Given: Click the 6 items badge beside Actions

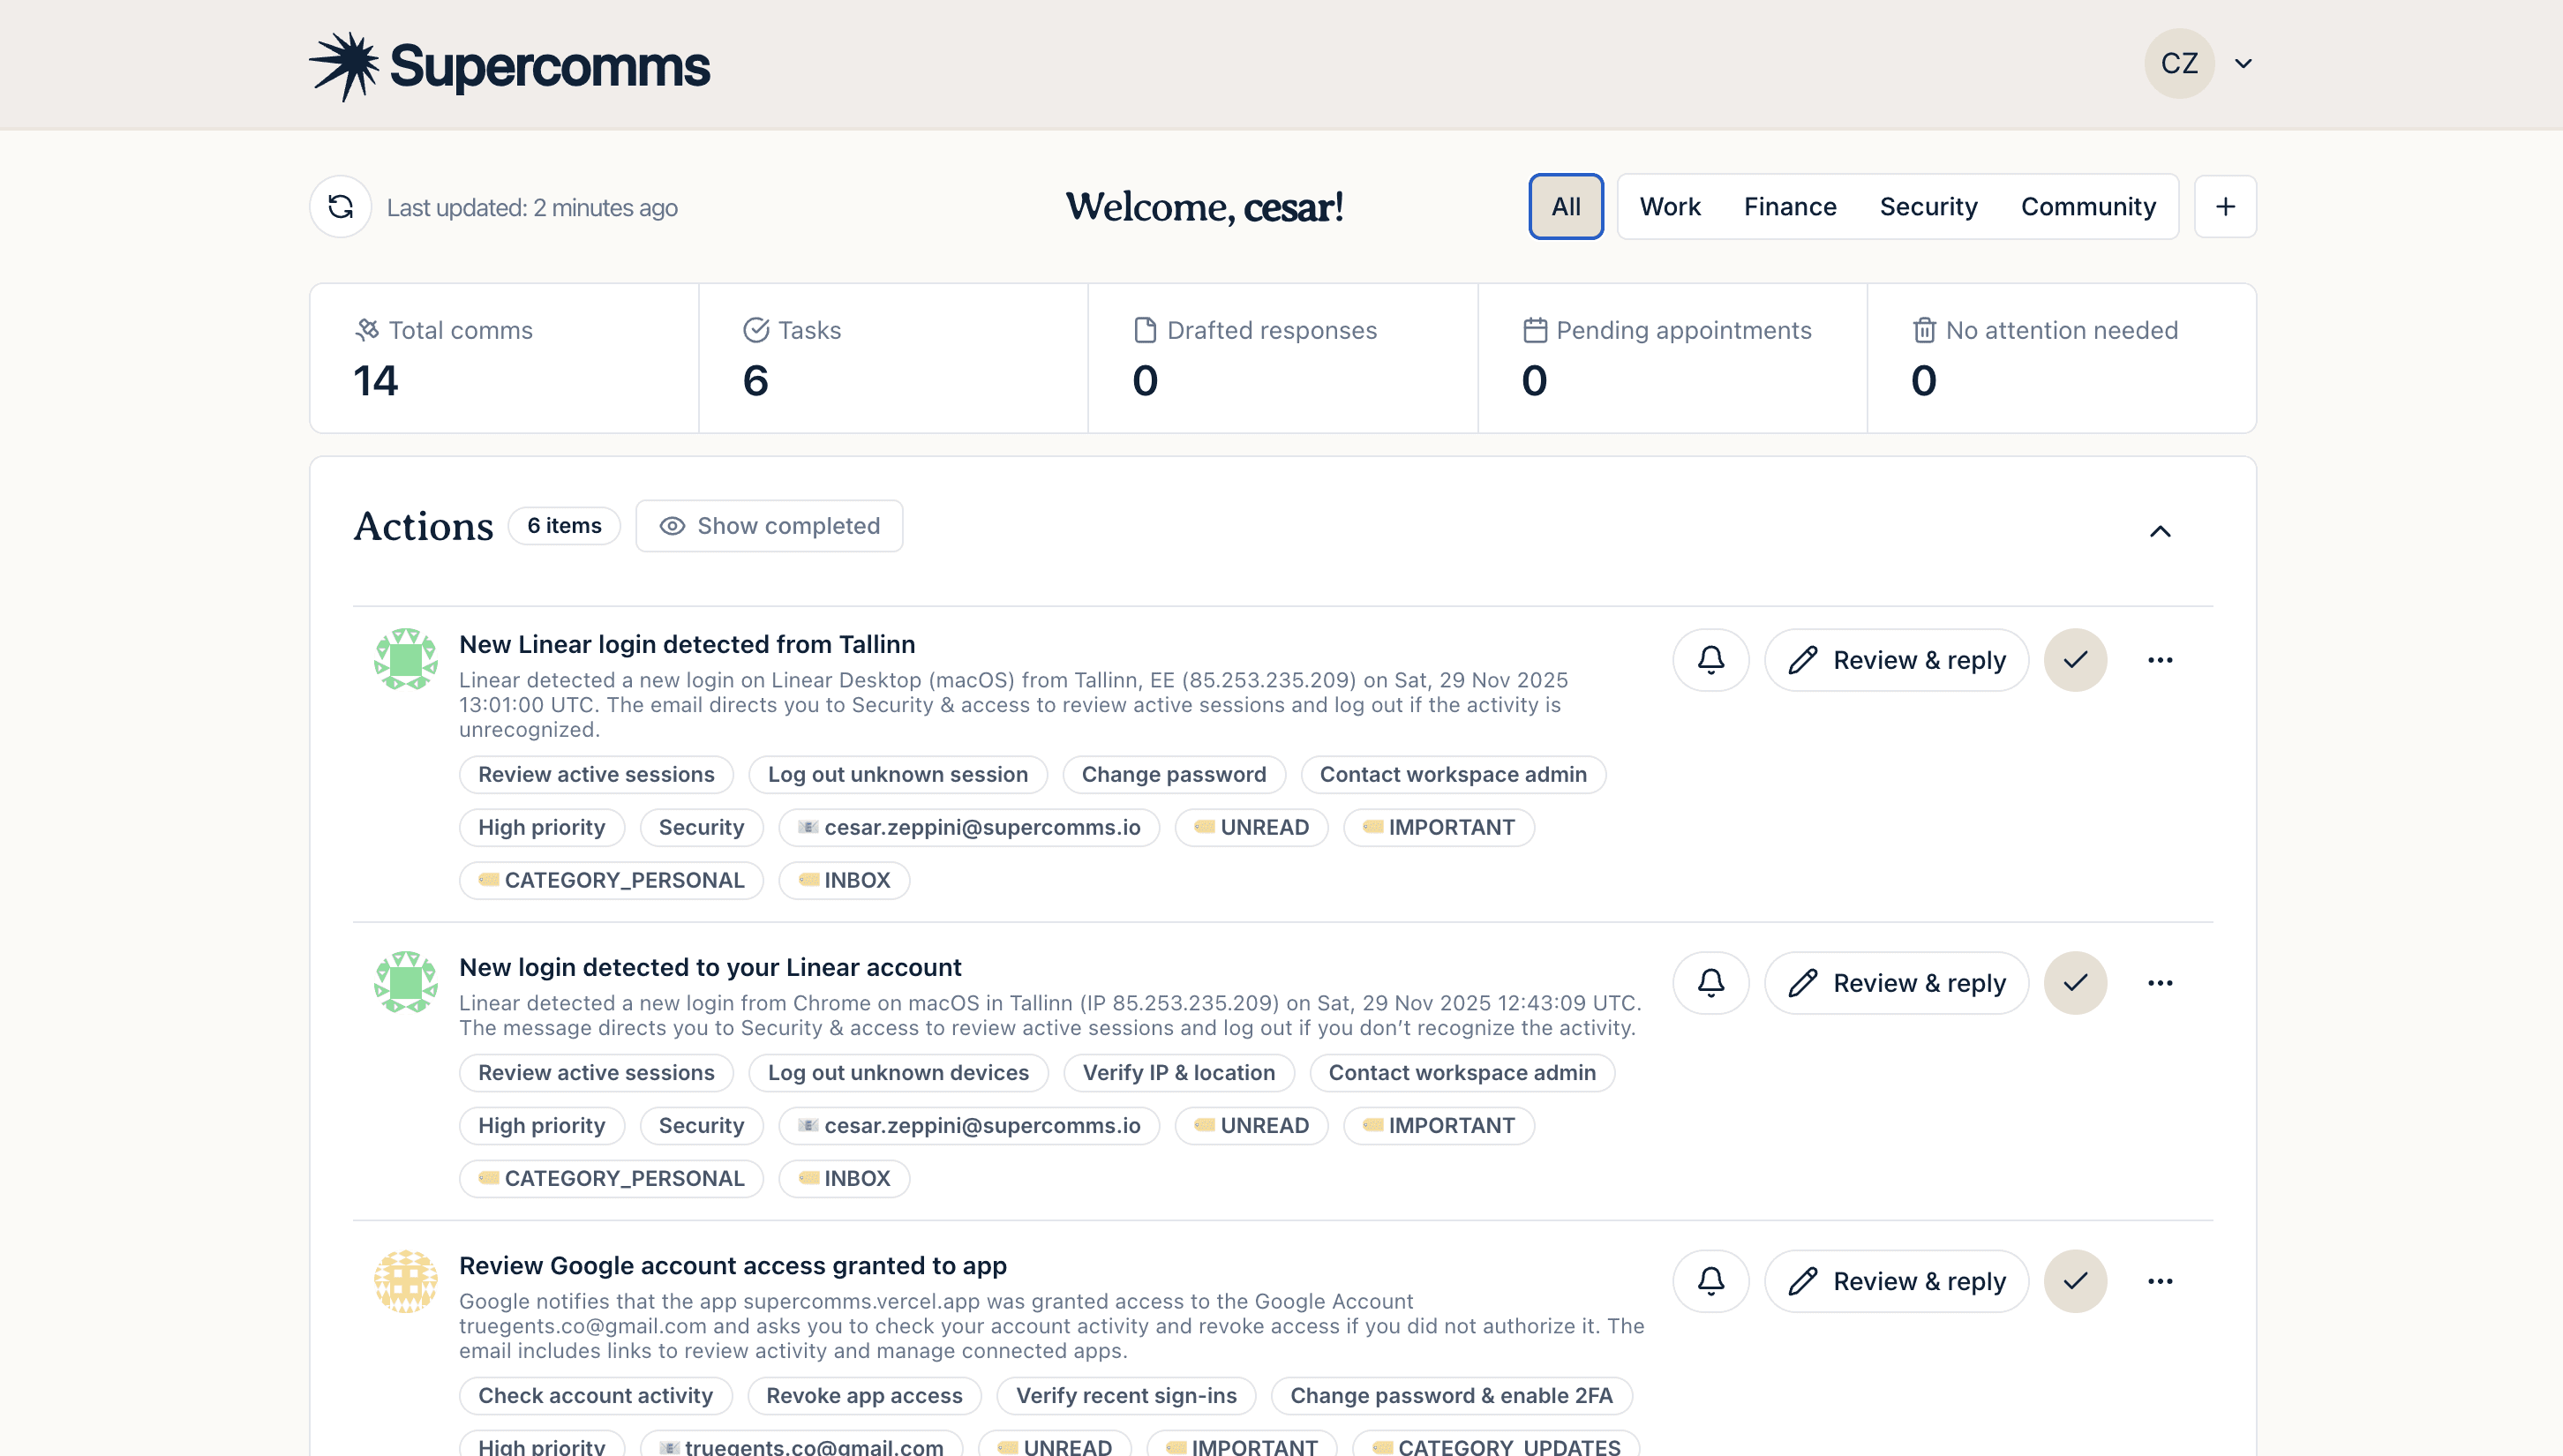Looking at the screenshot, I should click(564, 525).
